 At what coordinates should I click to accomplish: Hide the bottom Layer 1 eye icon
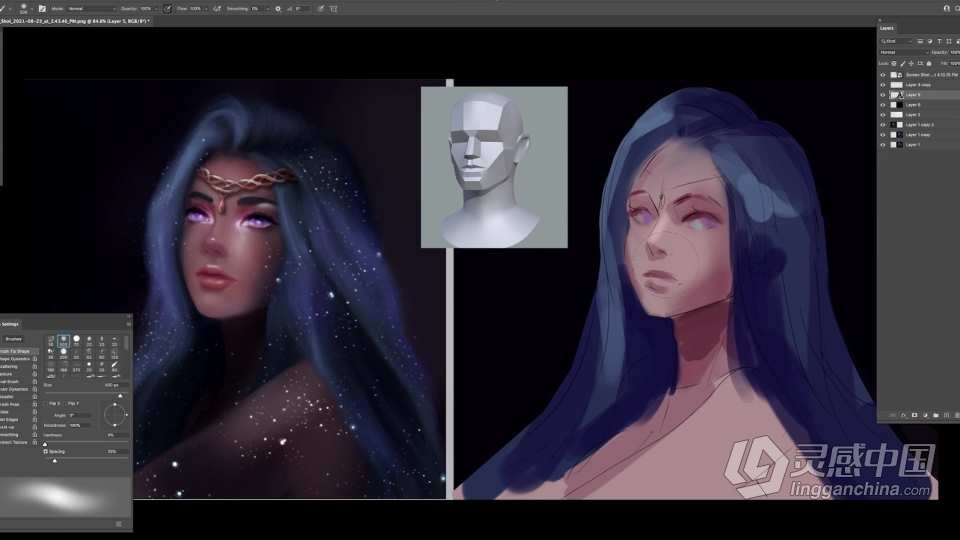[883, 144]
